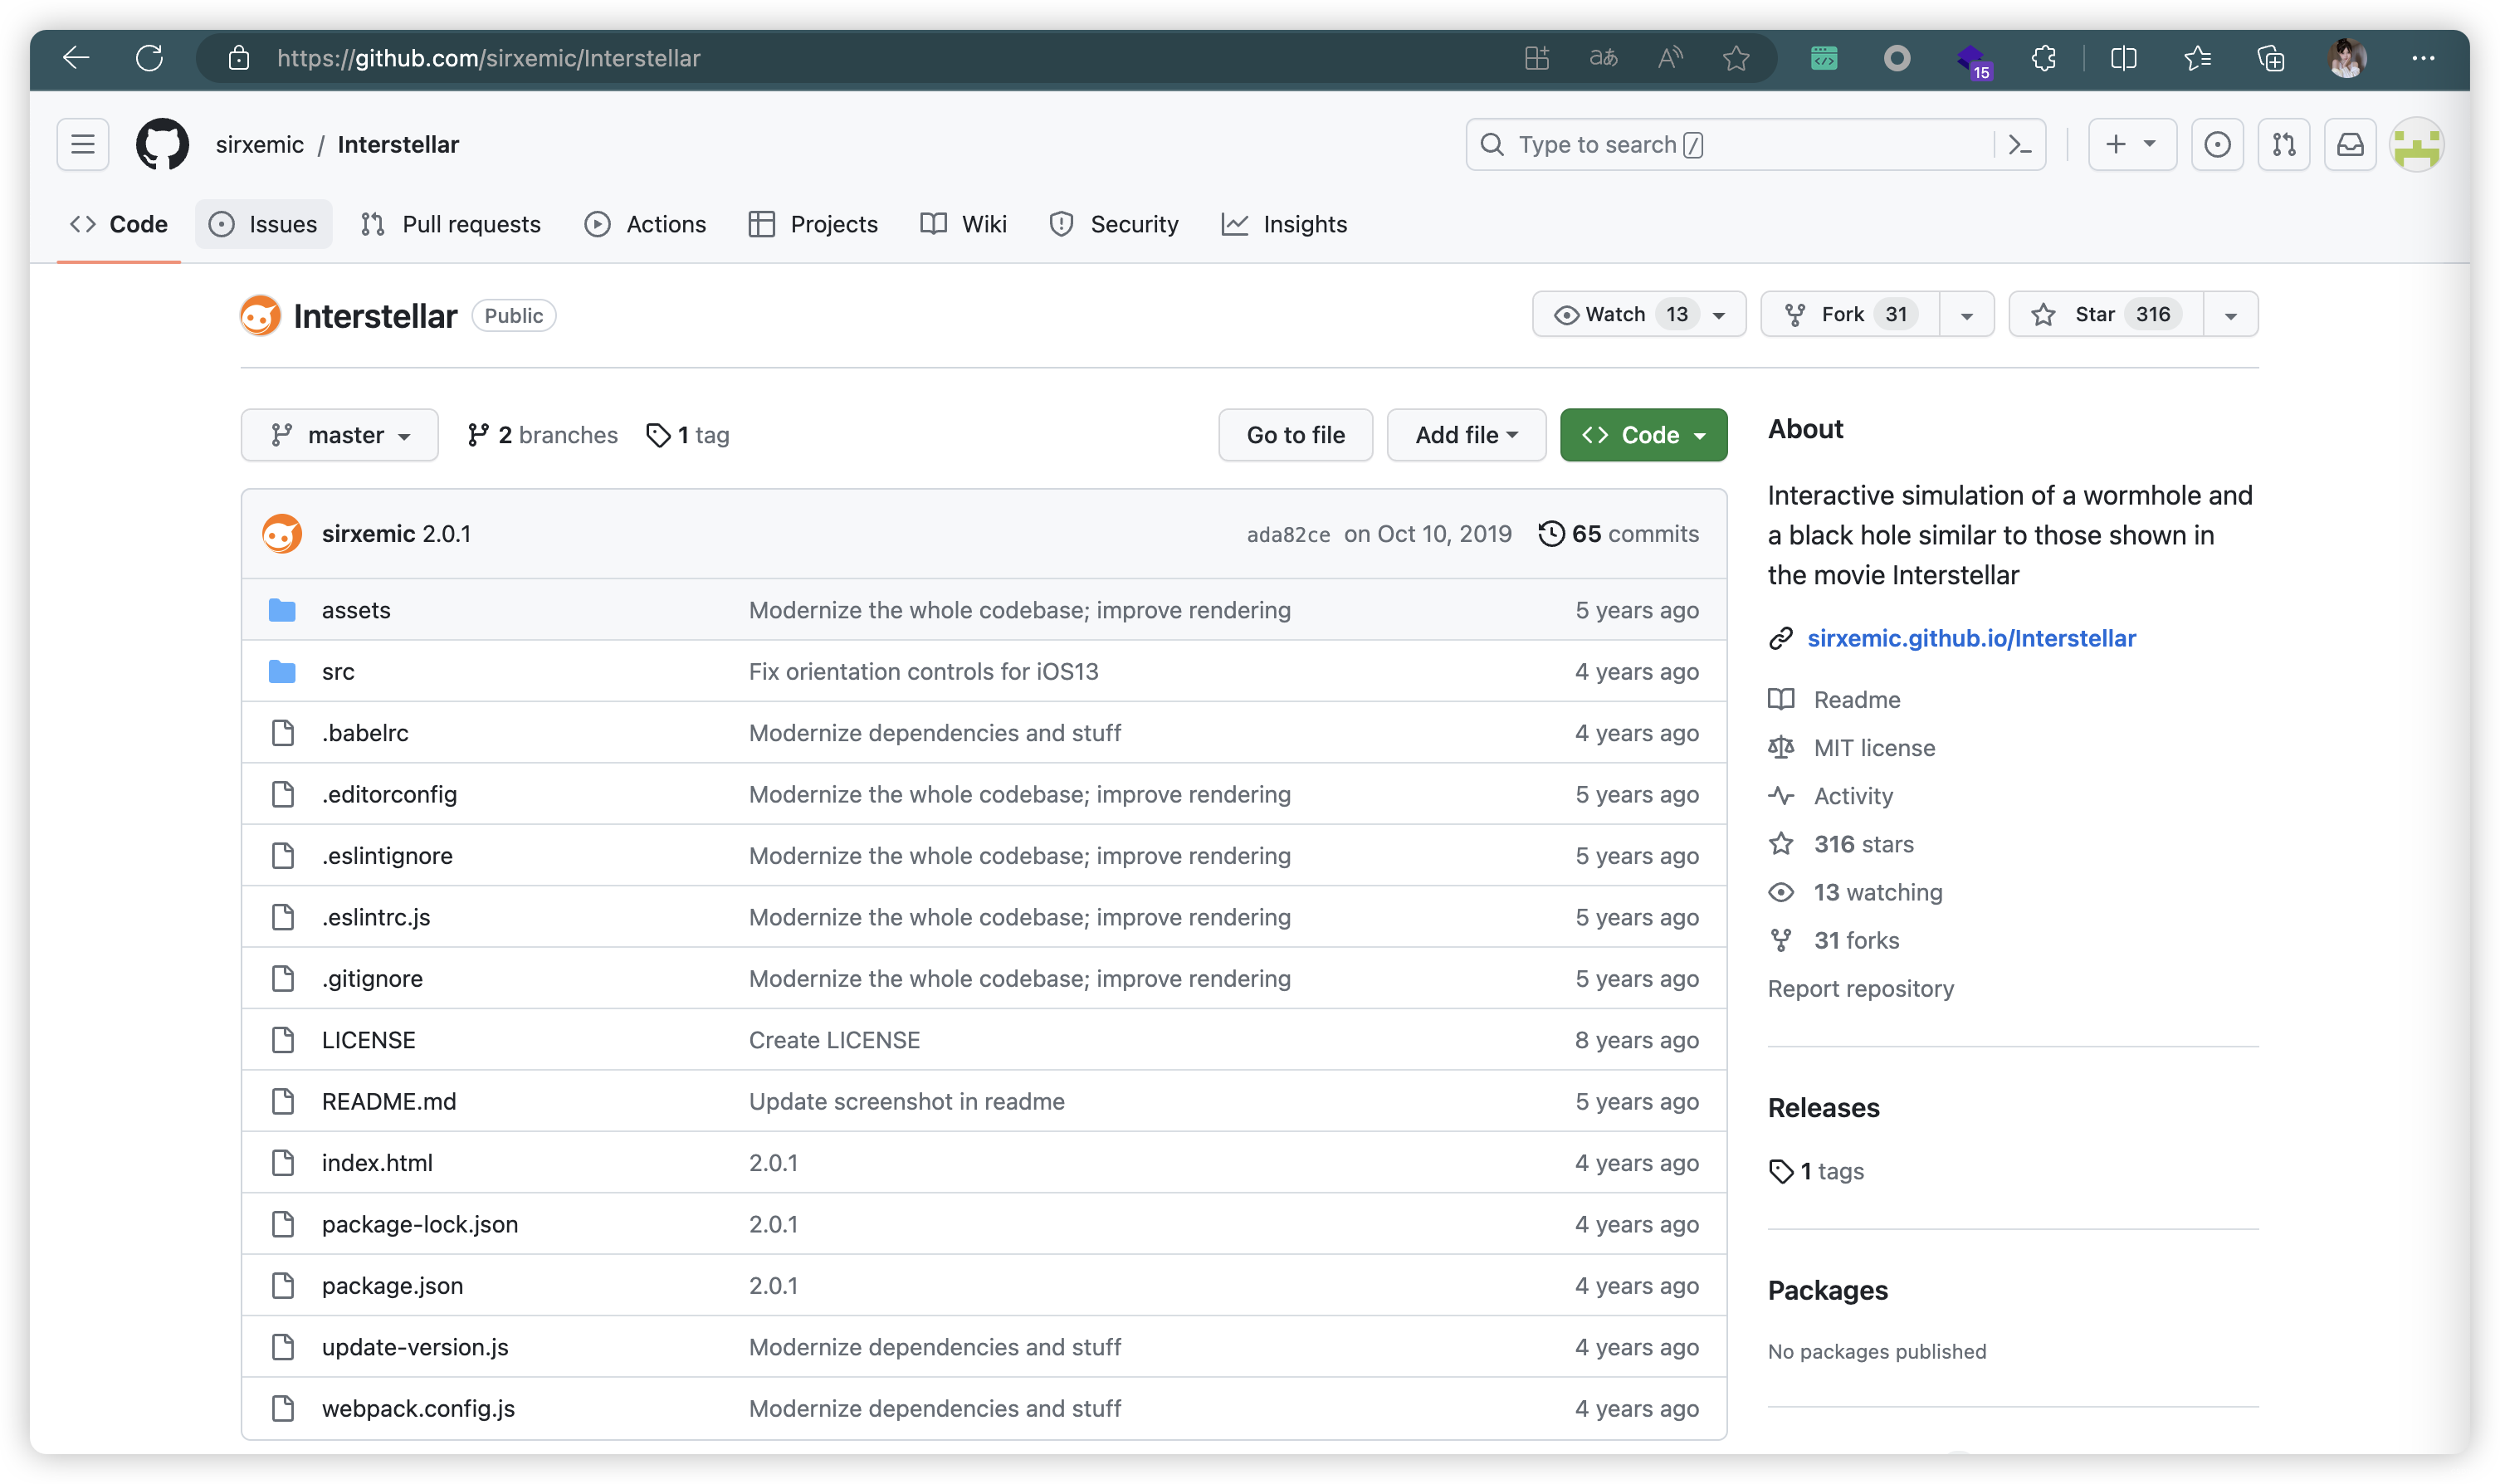The image size is (2500, 1484).
Task: Go back using the browser back arrow
Action: coord(76,58)
